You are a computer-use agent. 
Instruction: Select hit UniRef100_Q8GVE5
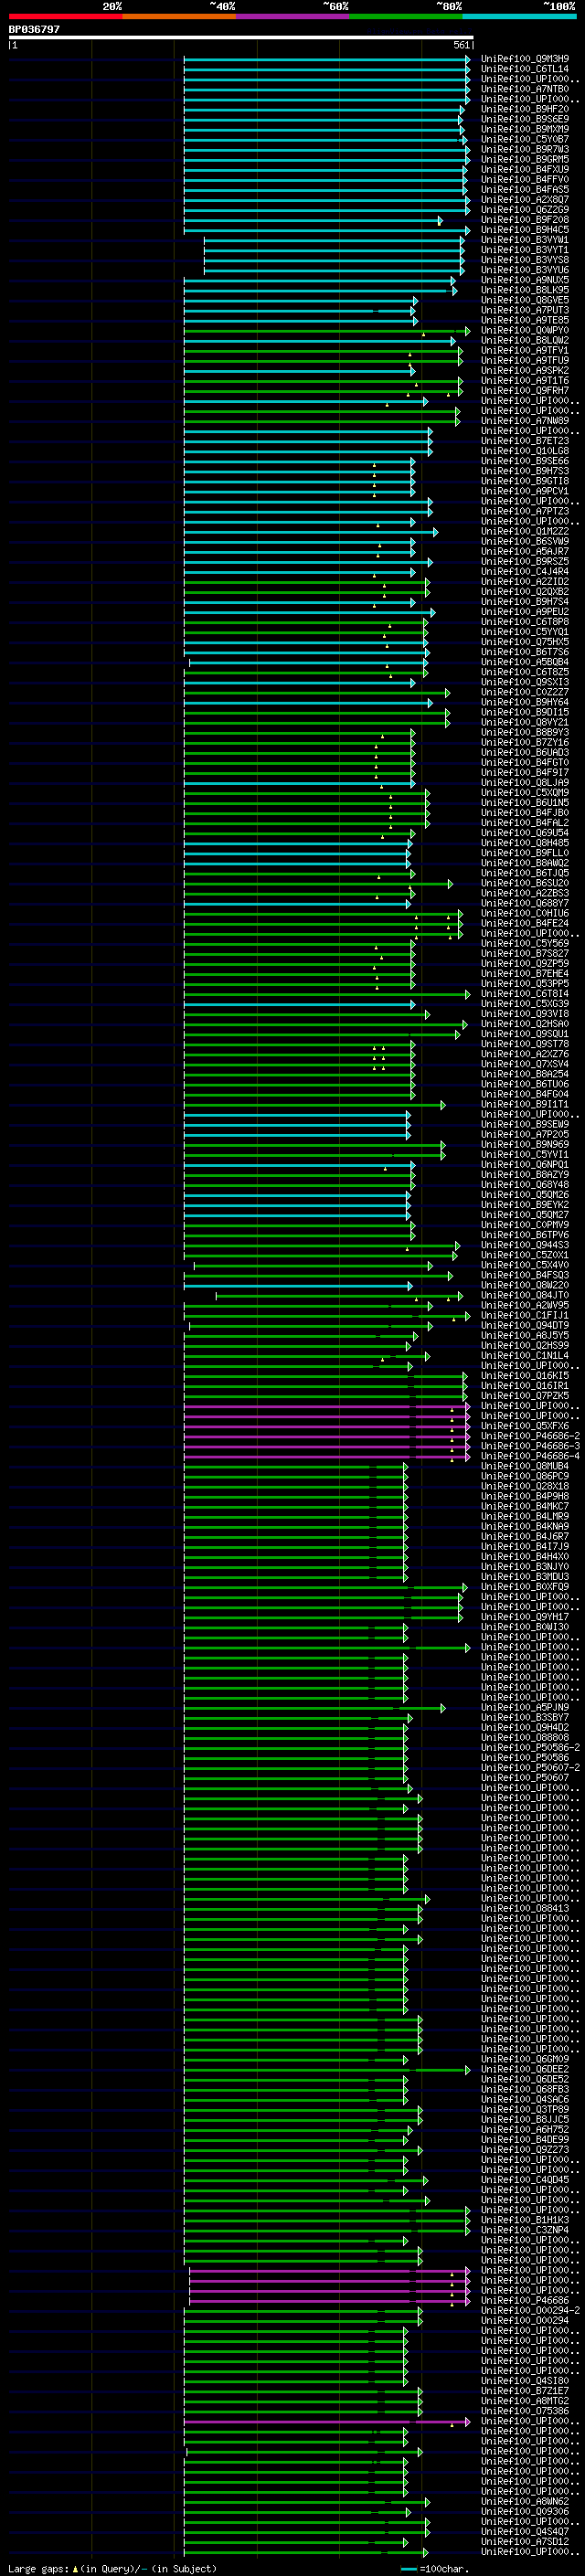tap(525, 300)
